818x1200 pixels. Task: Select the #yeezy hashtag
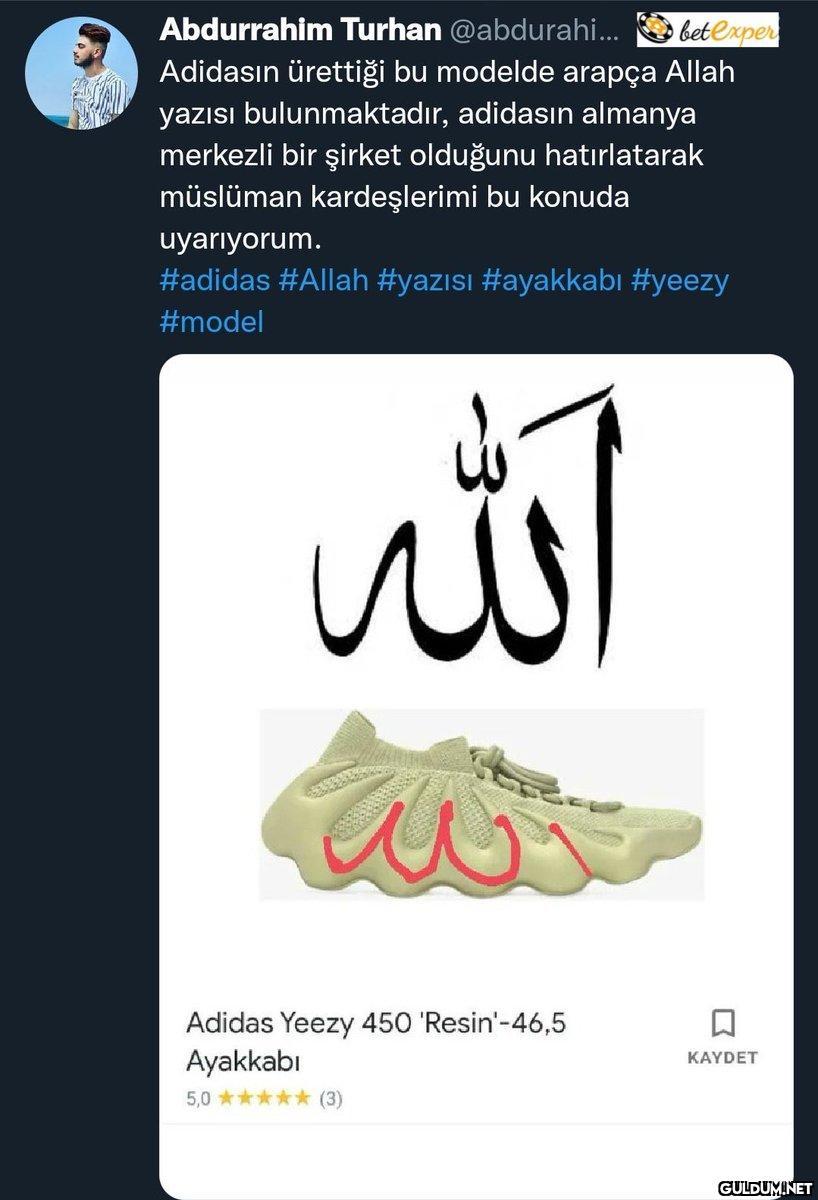680,279
